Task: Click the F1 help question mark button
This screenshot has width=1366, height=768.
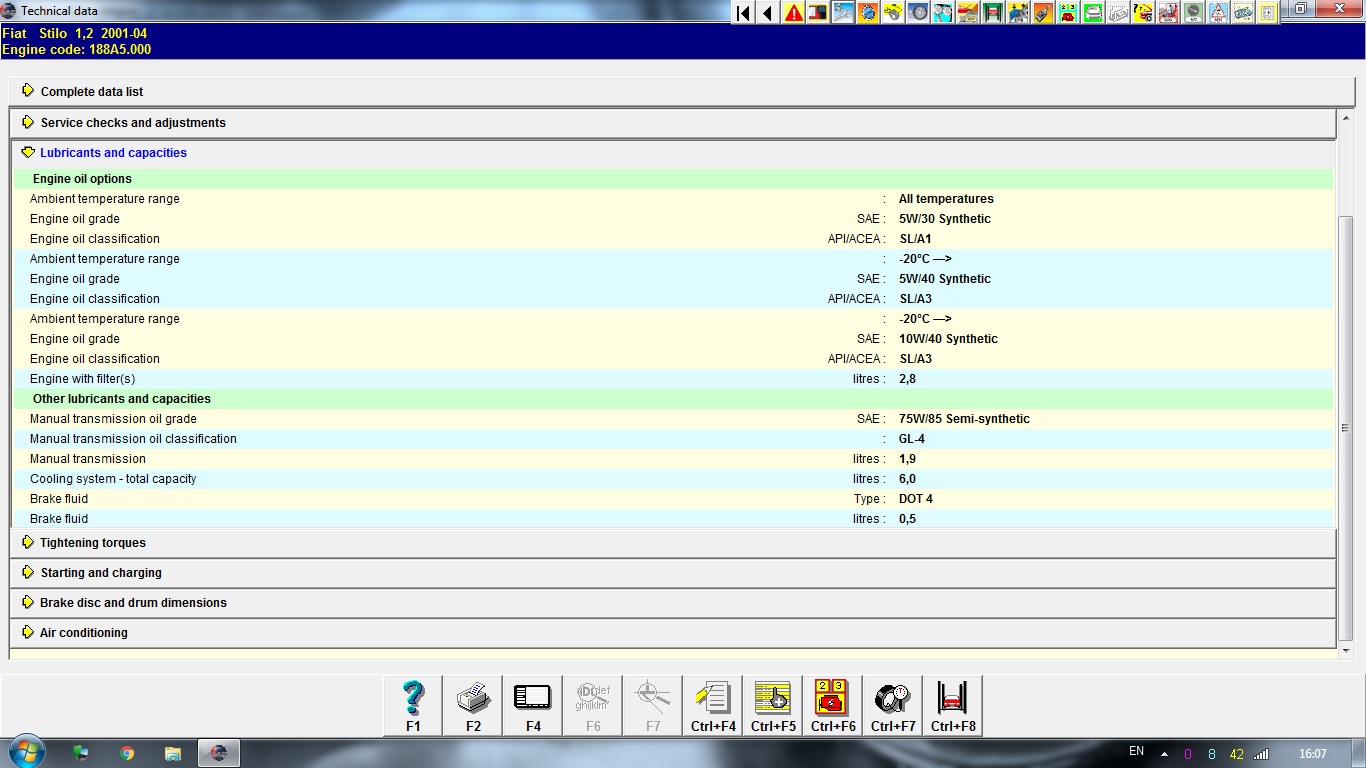Action: click(x=413, y=705)
